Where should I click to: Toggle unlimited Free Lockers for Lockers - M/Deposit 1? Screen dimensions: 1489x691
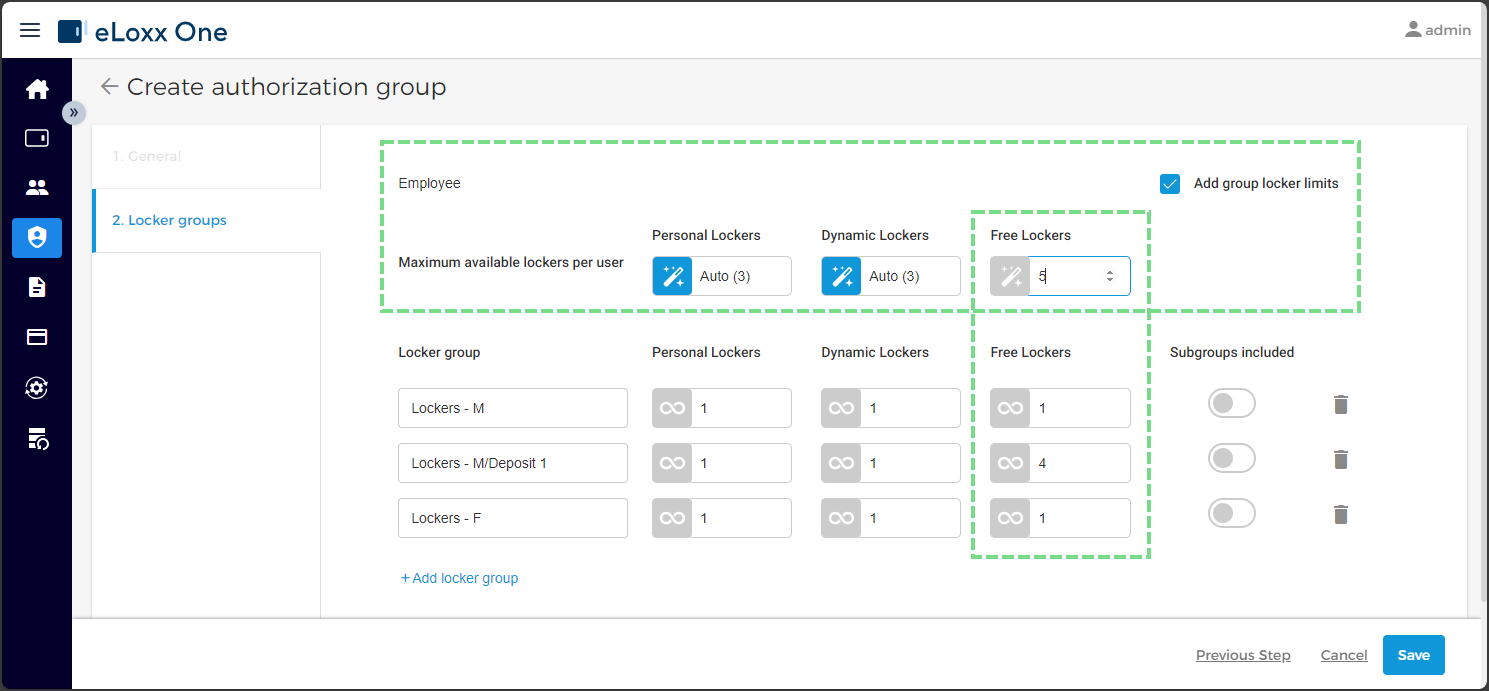pos(1010,463)
